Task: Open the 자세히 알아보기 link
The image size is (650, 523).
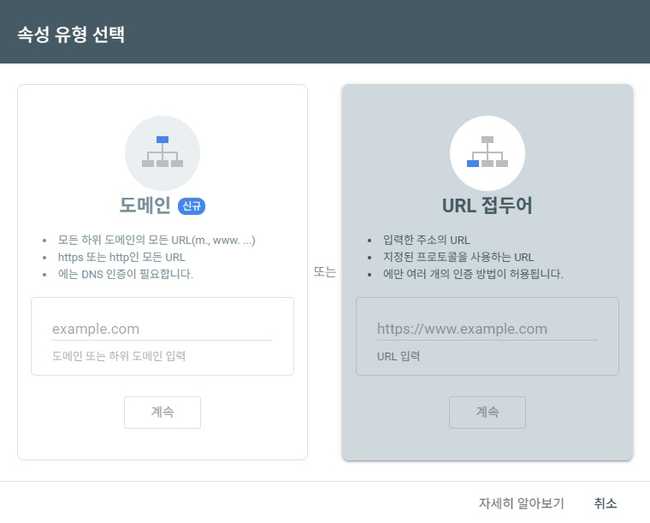Action: pyautogui.click(x=521, y=503)
